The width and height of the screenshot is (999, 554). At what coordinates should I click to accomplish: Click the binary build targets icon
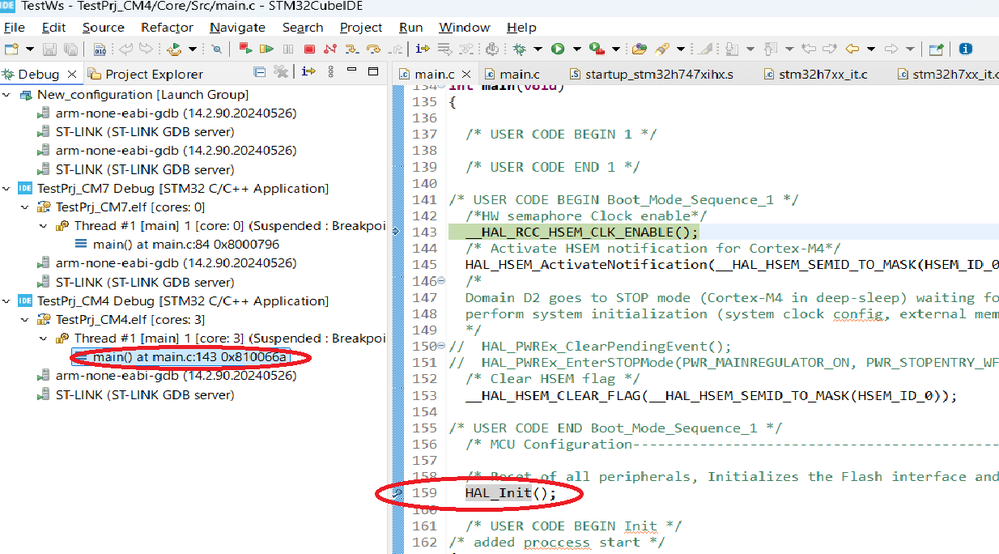(x=100, y=49)
